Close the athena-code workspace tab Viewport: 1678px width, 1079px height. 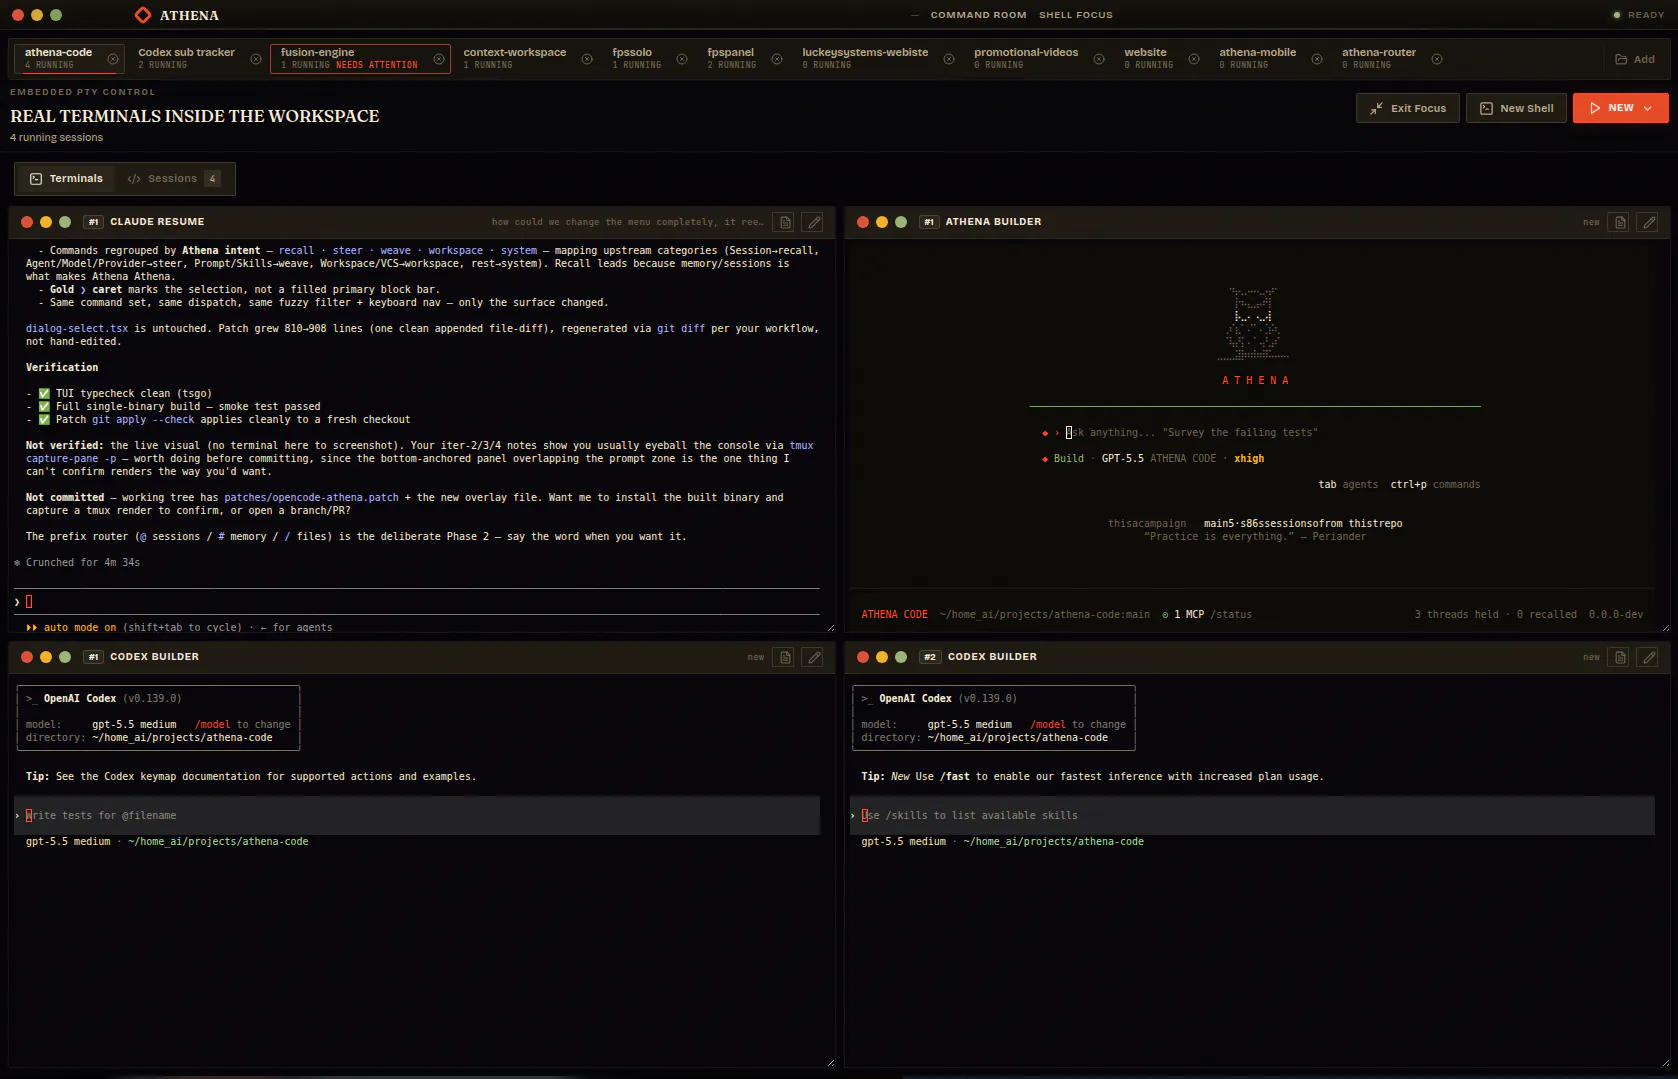tap(113, 59)
